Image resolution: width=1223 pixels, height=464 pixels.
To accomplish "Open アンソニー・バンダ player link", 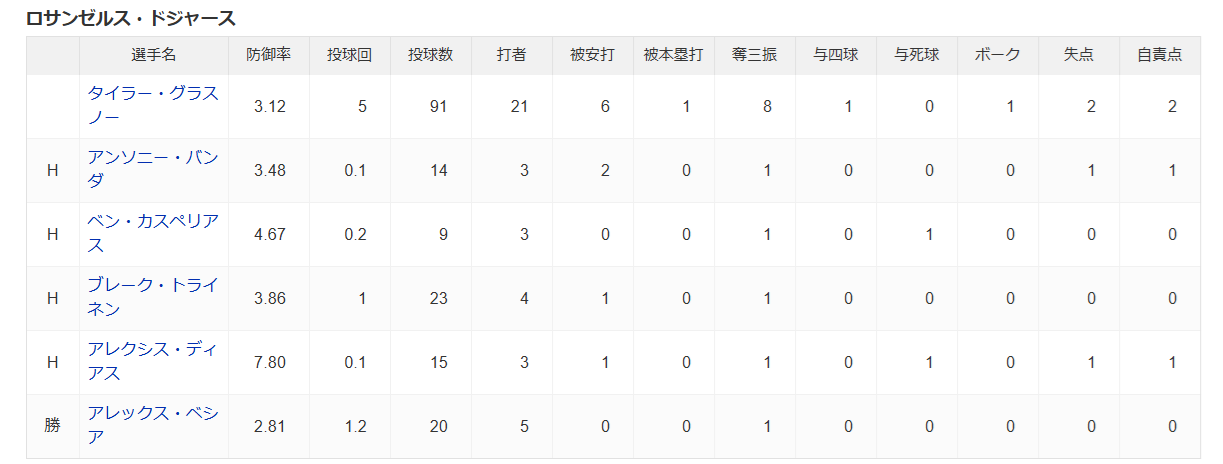I will click(153, 170).
